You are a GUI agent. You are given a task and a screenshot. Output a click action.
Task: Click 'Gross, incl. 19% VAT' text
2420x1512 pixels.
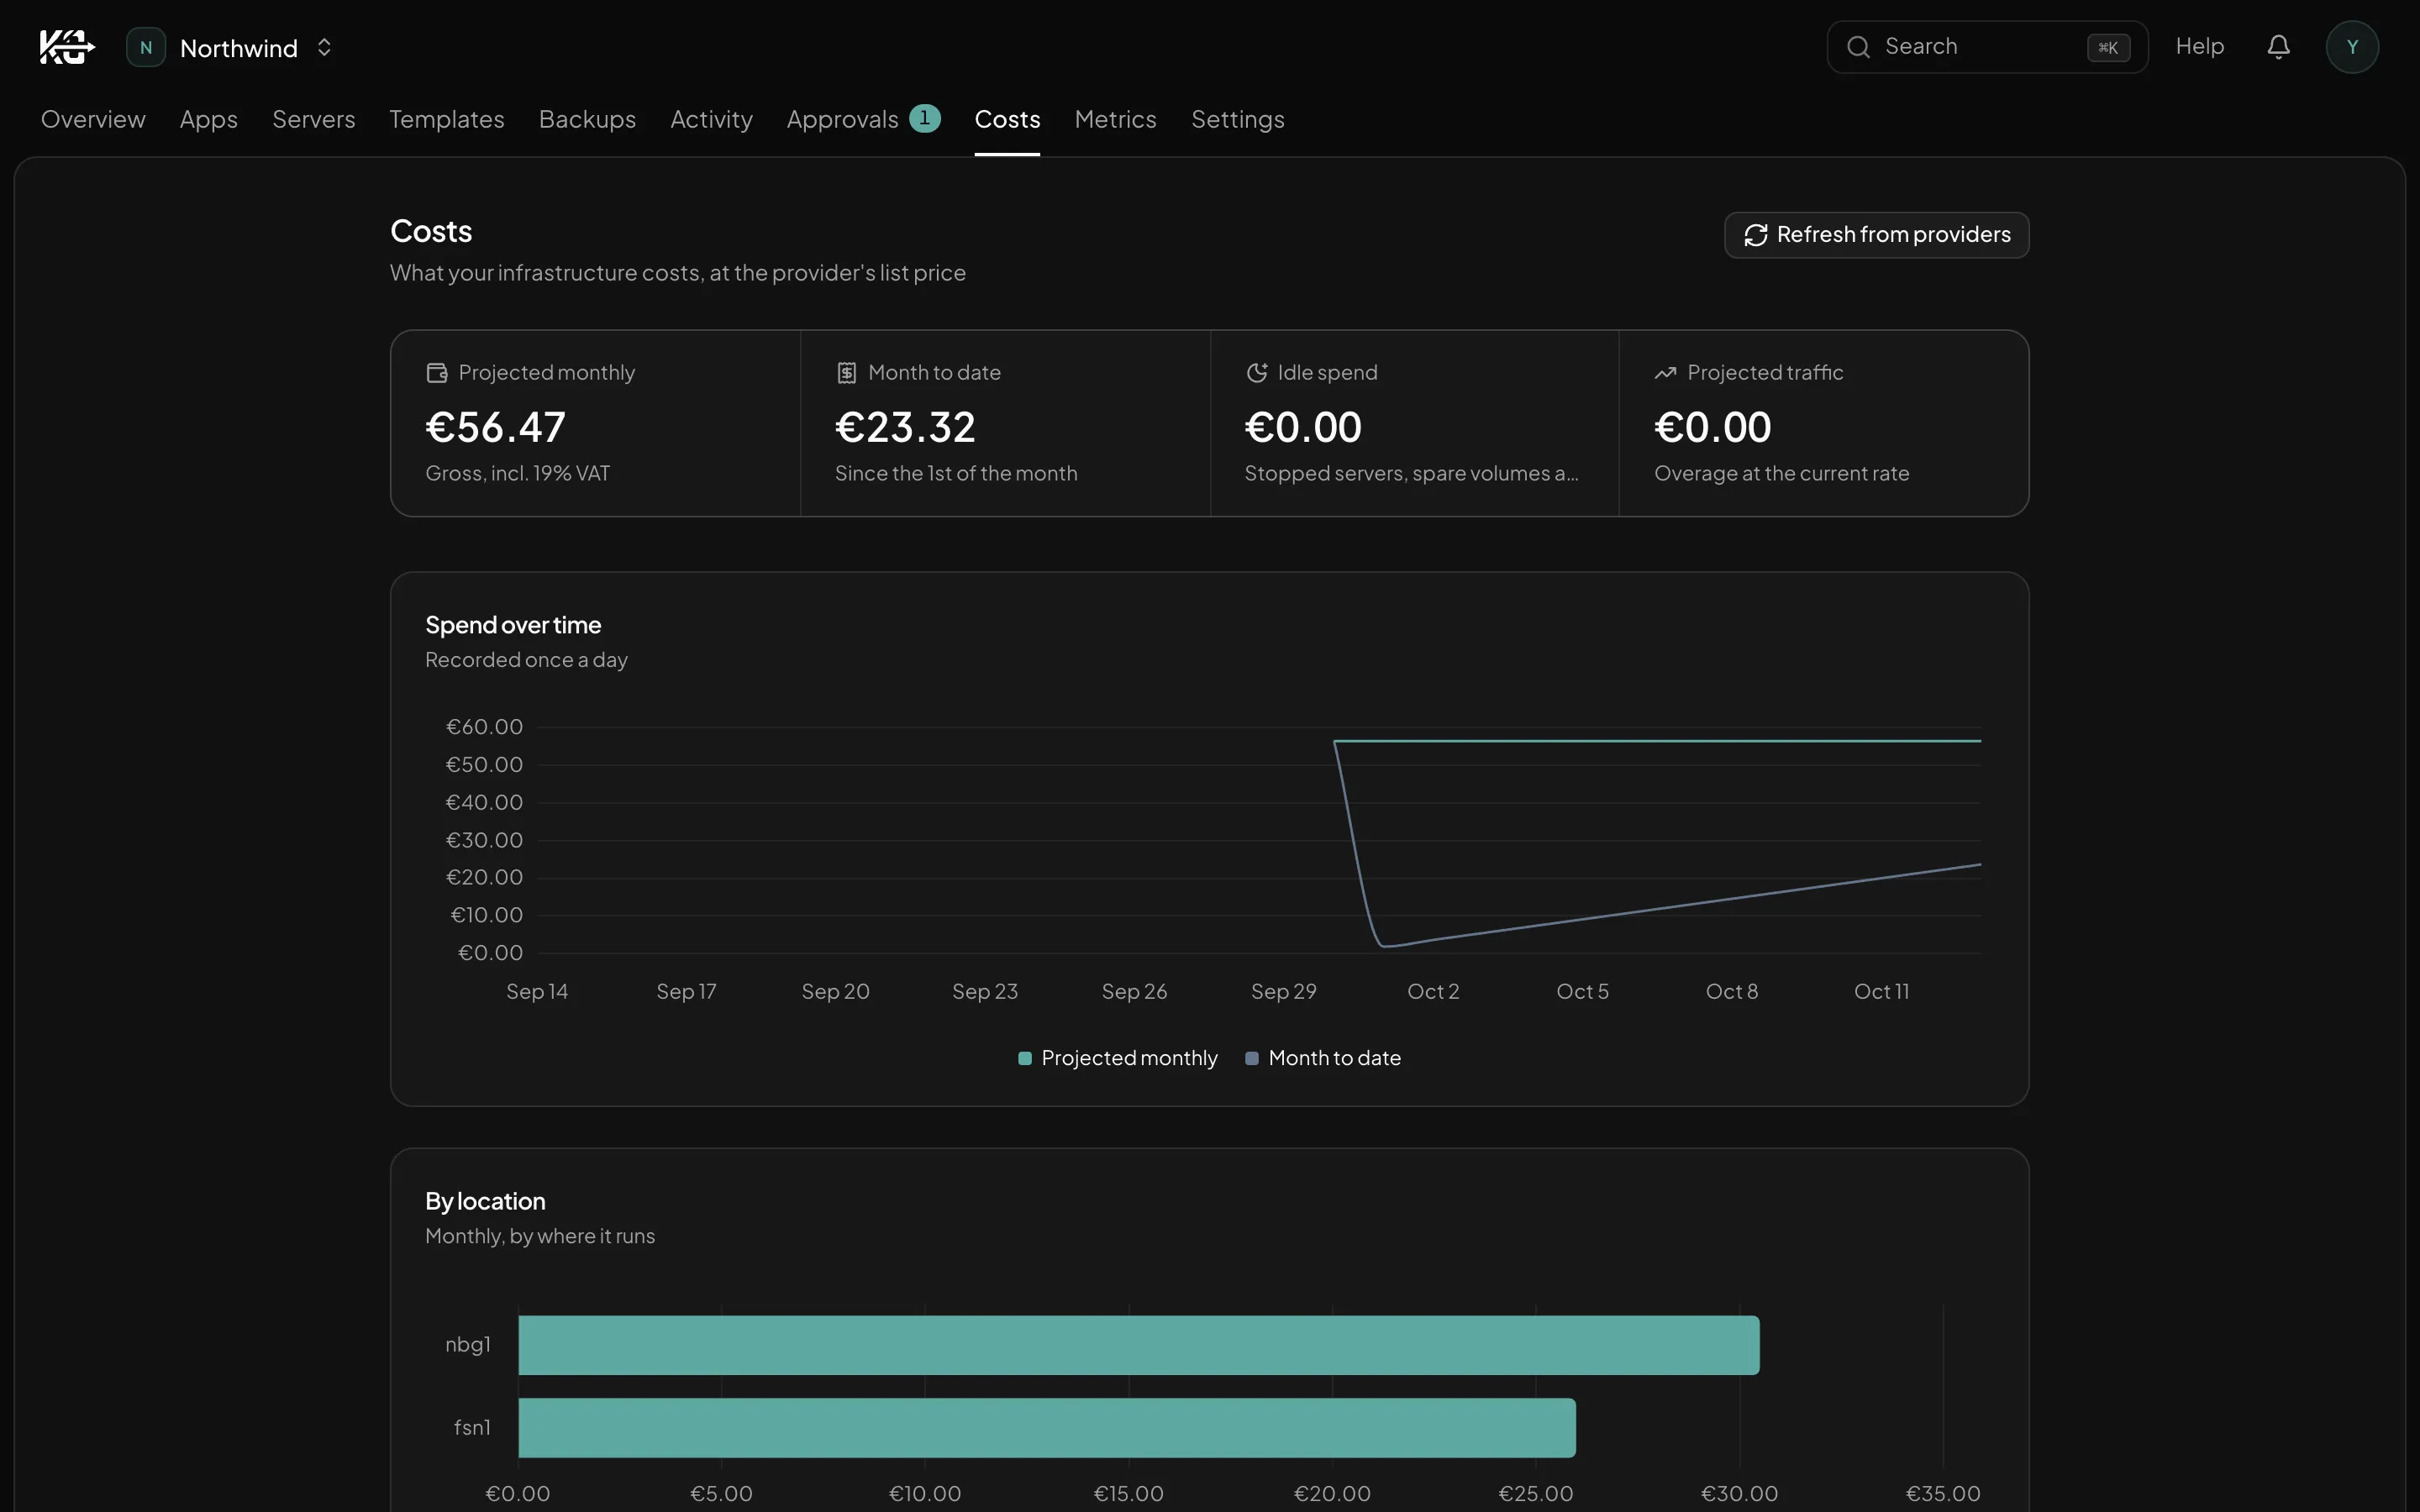(x=518, y=473)
